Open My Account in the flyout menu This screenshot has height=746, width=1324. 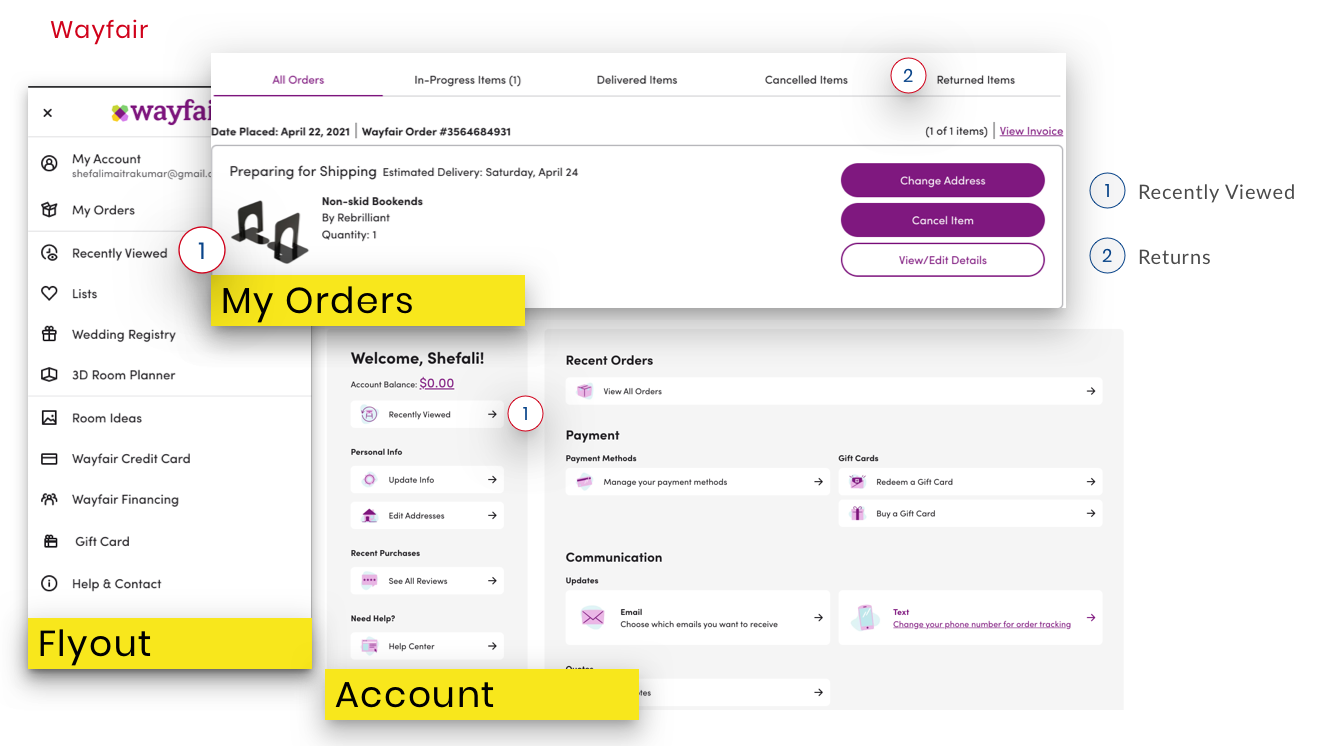106,159
